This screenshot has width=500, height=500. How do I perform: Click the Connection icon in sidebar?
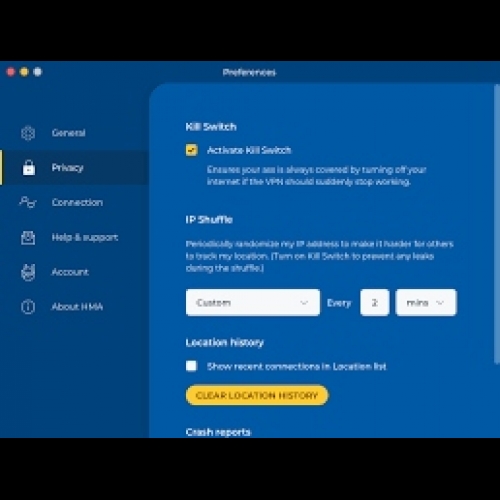[28, 202]
